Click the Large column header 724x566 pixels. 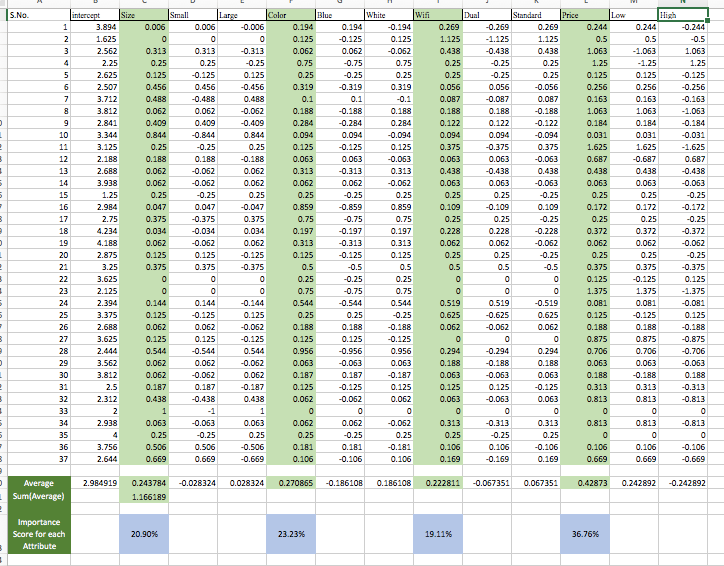point(241,15)
